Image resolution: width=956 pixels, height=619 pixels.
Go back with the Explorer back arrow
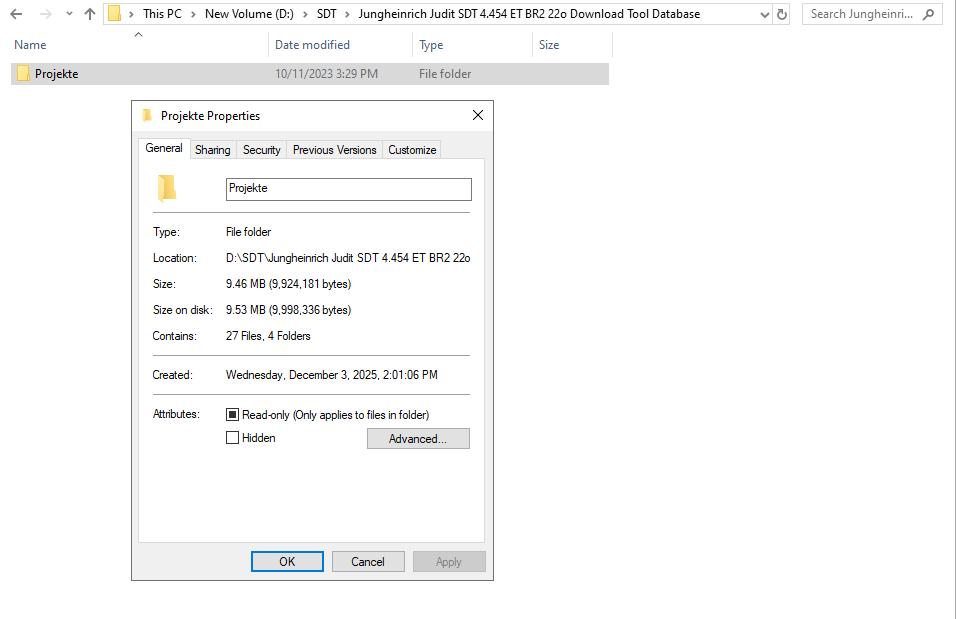click(x=16, y=14)
